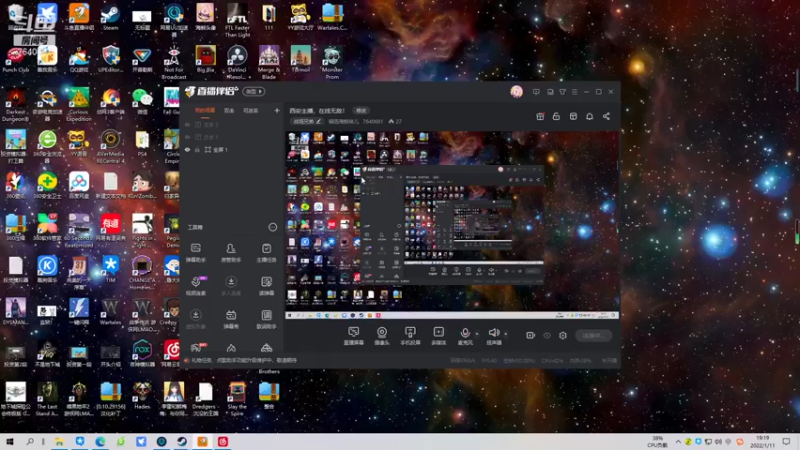Image resolution: width=800 pixels, height=450 pixels.
Task: Open stream settings gear in bottom bar
Action: tap(563, 335)
